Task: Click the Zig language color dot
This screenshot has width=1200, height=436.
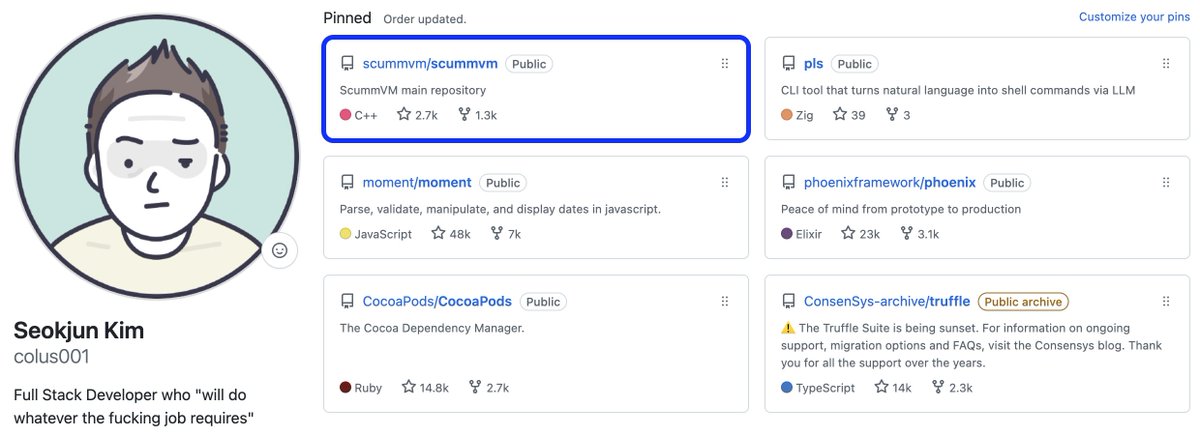Action: pos(786,115)
